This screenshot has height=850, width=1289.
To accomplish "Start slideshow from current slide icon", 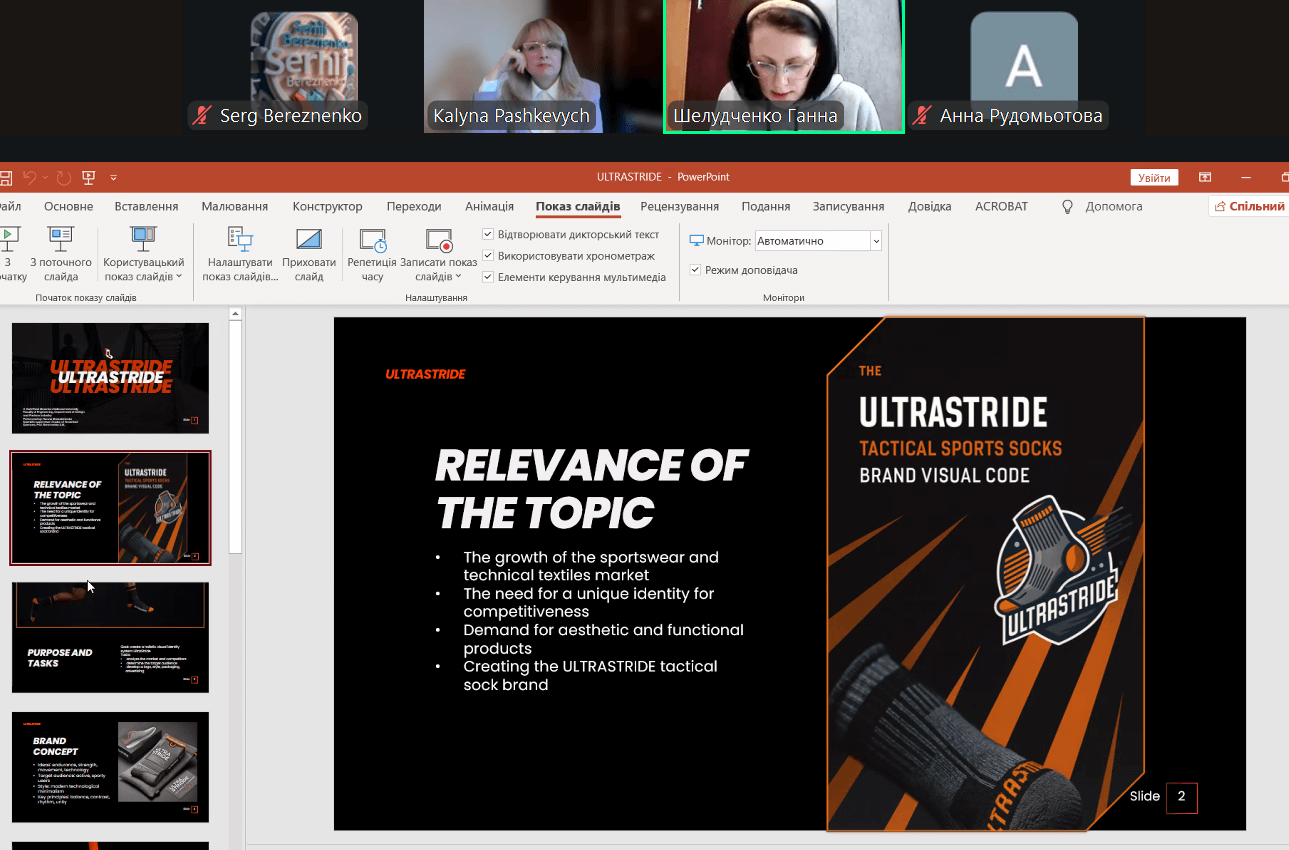I will 60,239.
